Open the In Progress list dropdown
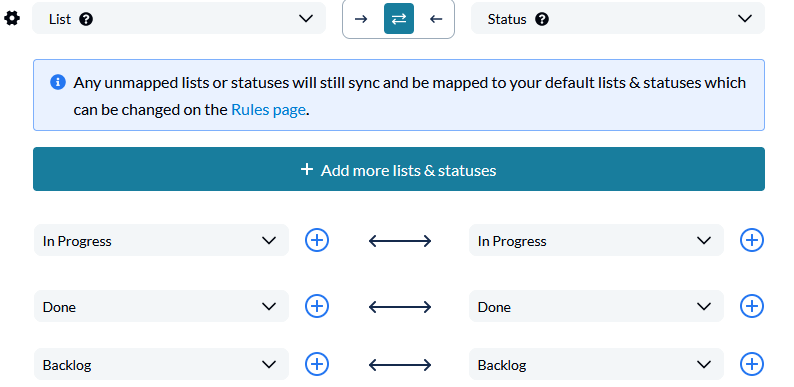 (x=161, y=240)
